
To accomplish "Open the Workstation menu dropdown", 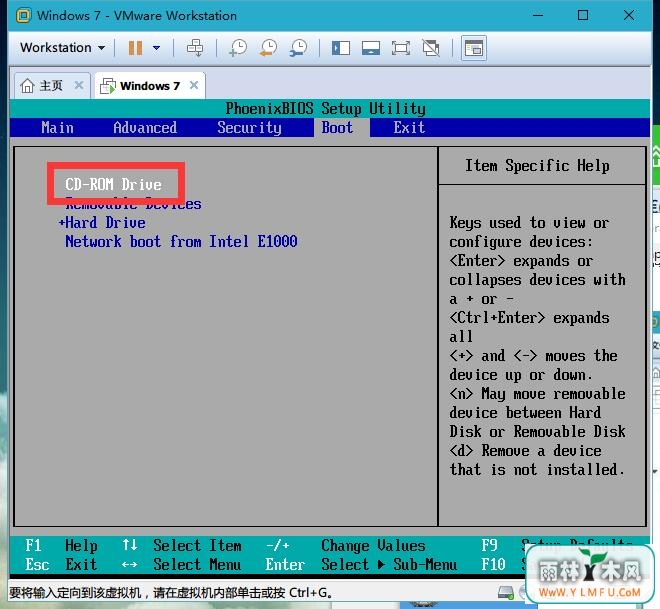I will click(62, 48).
